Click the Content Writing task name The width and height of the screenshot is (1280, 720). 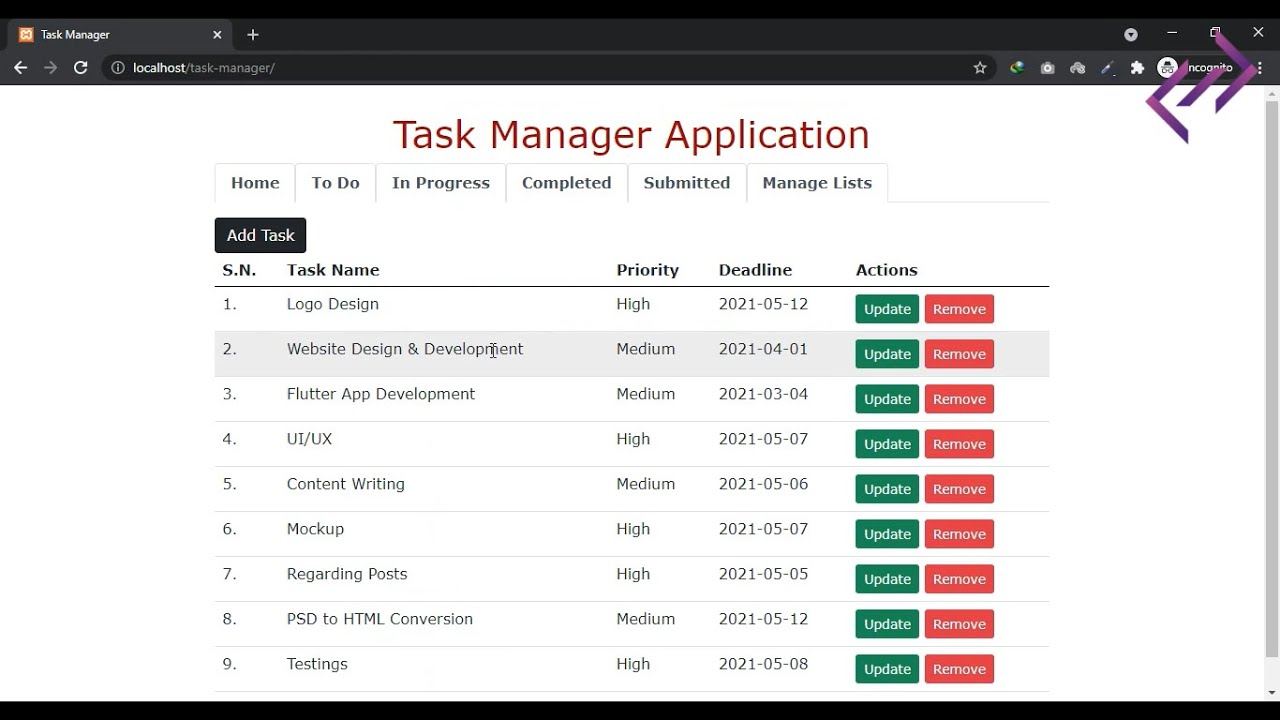[346, 484]
